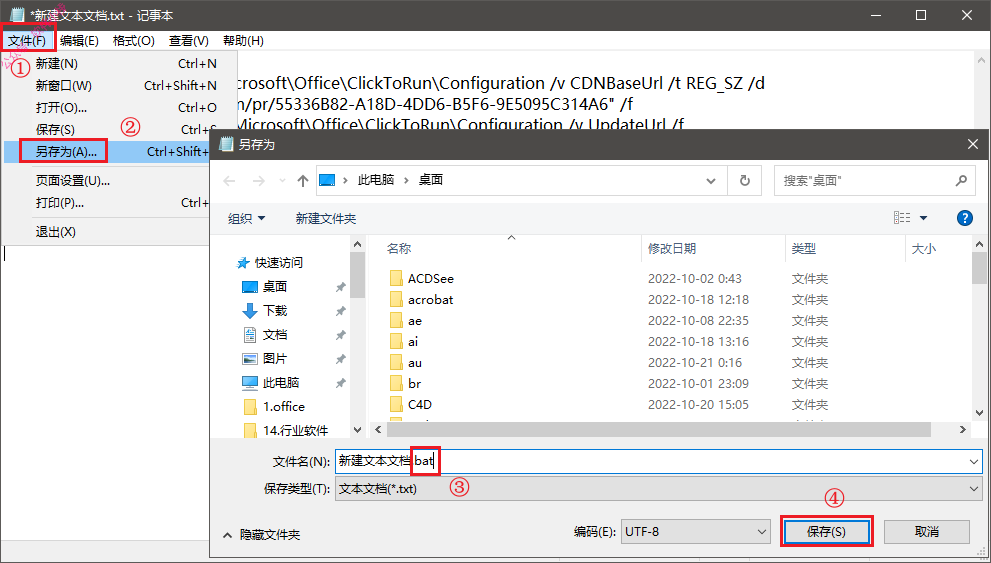Open the 编码 UTF-8 dropdown
Screen dimensions: 991x563
coord(695,532)
